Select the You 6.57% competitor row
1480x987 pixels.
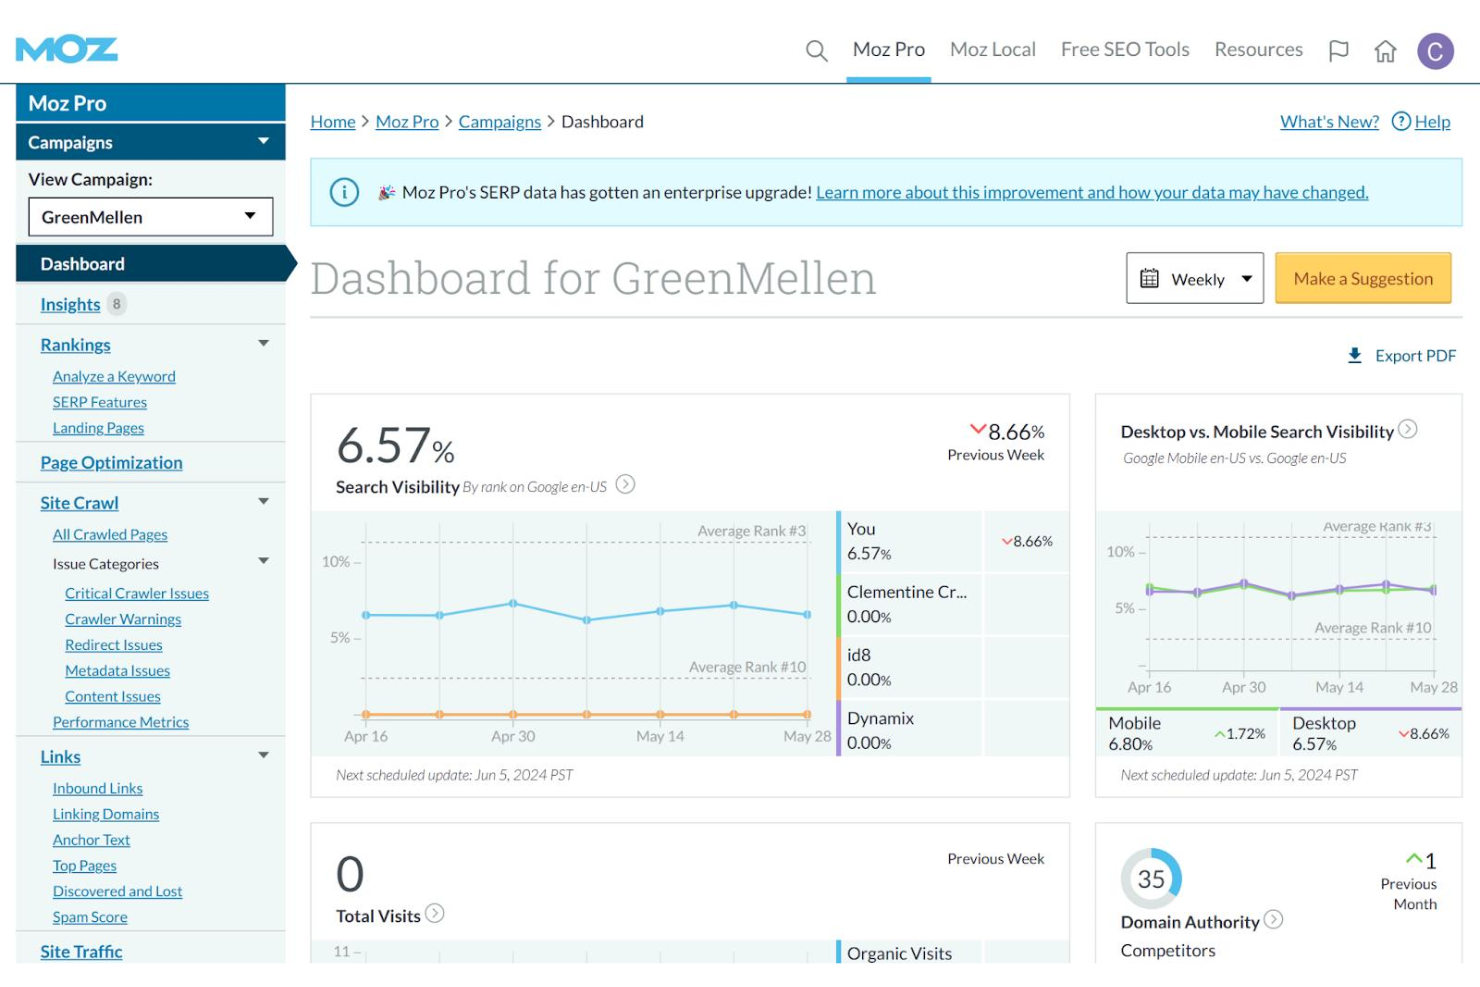pos(951,541)
